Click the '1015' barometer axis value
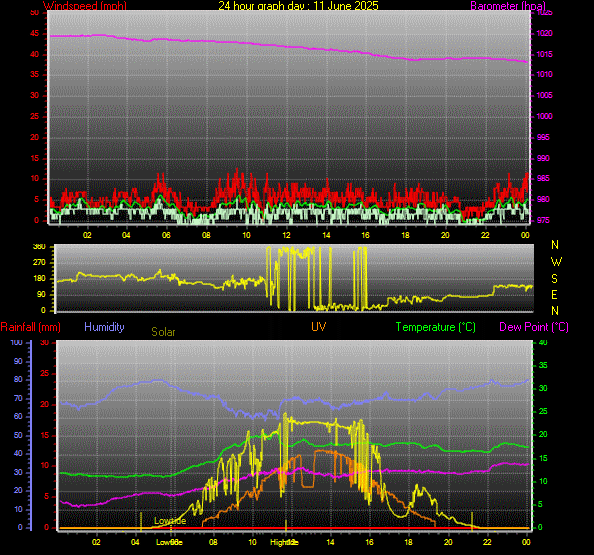594x555 pixels. (x=544, y=54)
